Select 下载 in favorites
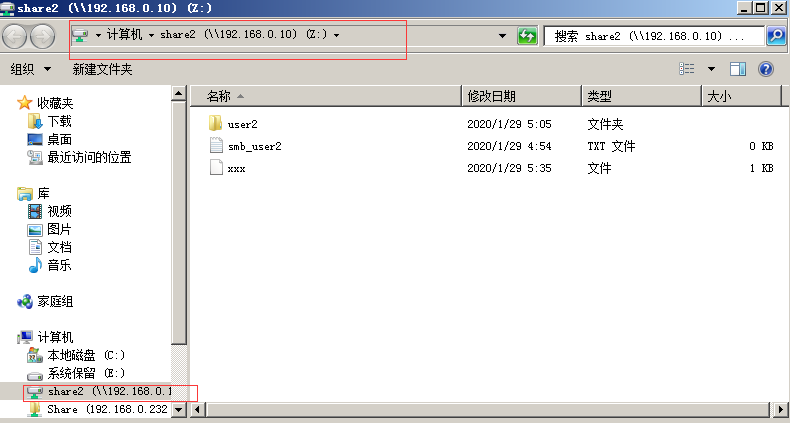 click(x=59, y=121)
